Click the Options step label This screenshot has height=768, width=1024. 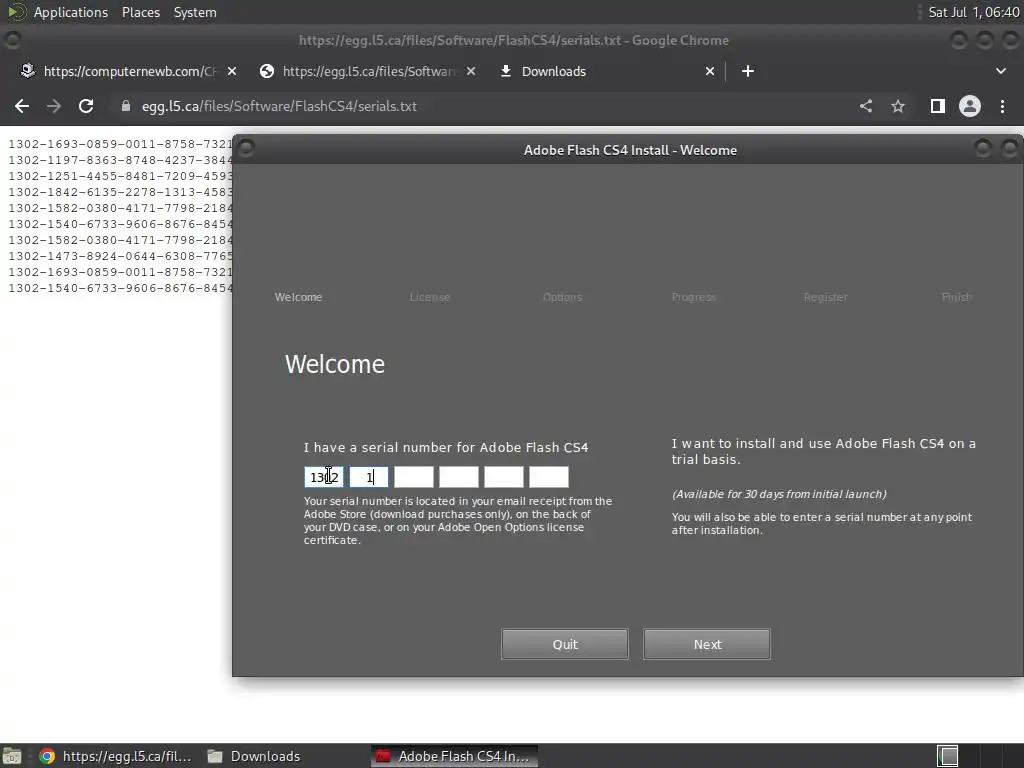562,297
